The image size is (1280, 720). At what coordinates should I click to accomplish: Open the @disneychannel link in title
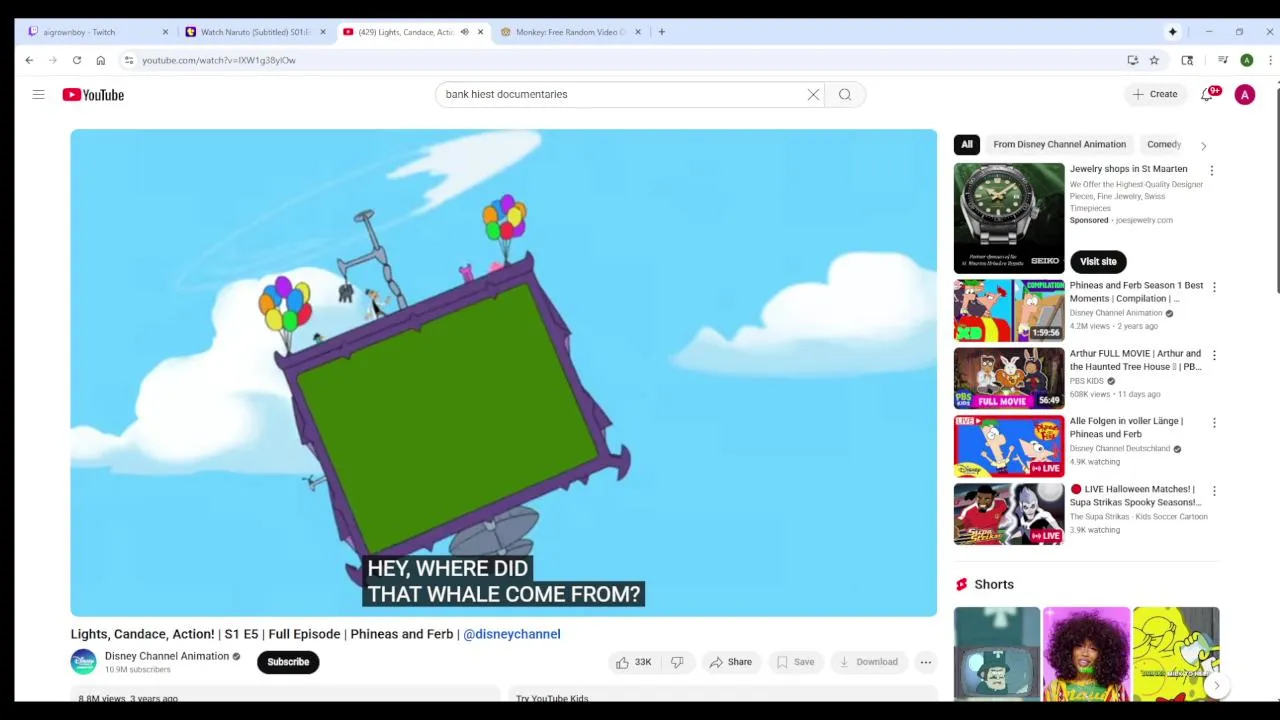[512, 634]
